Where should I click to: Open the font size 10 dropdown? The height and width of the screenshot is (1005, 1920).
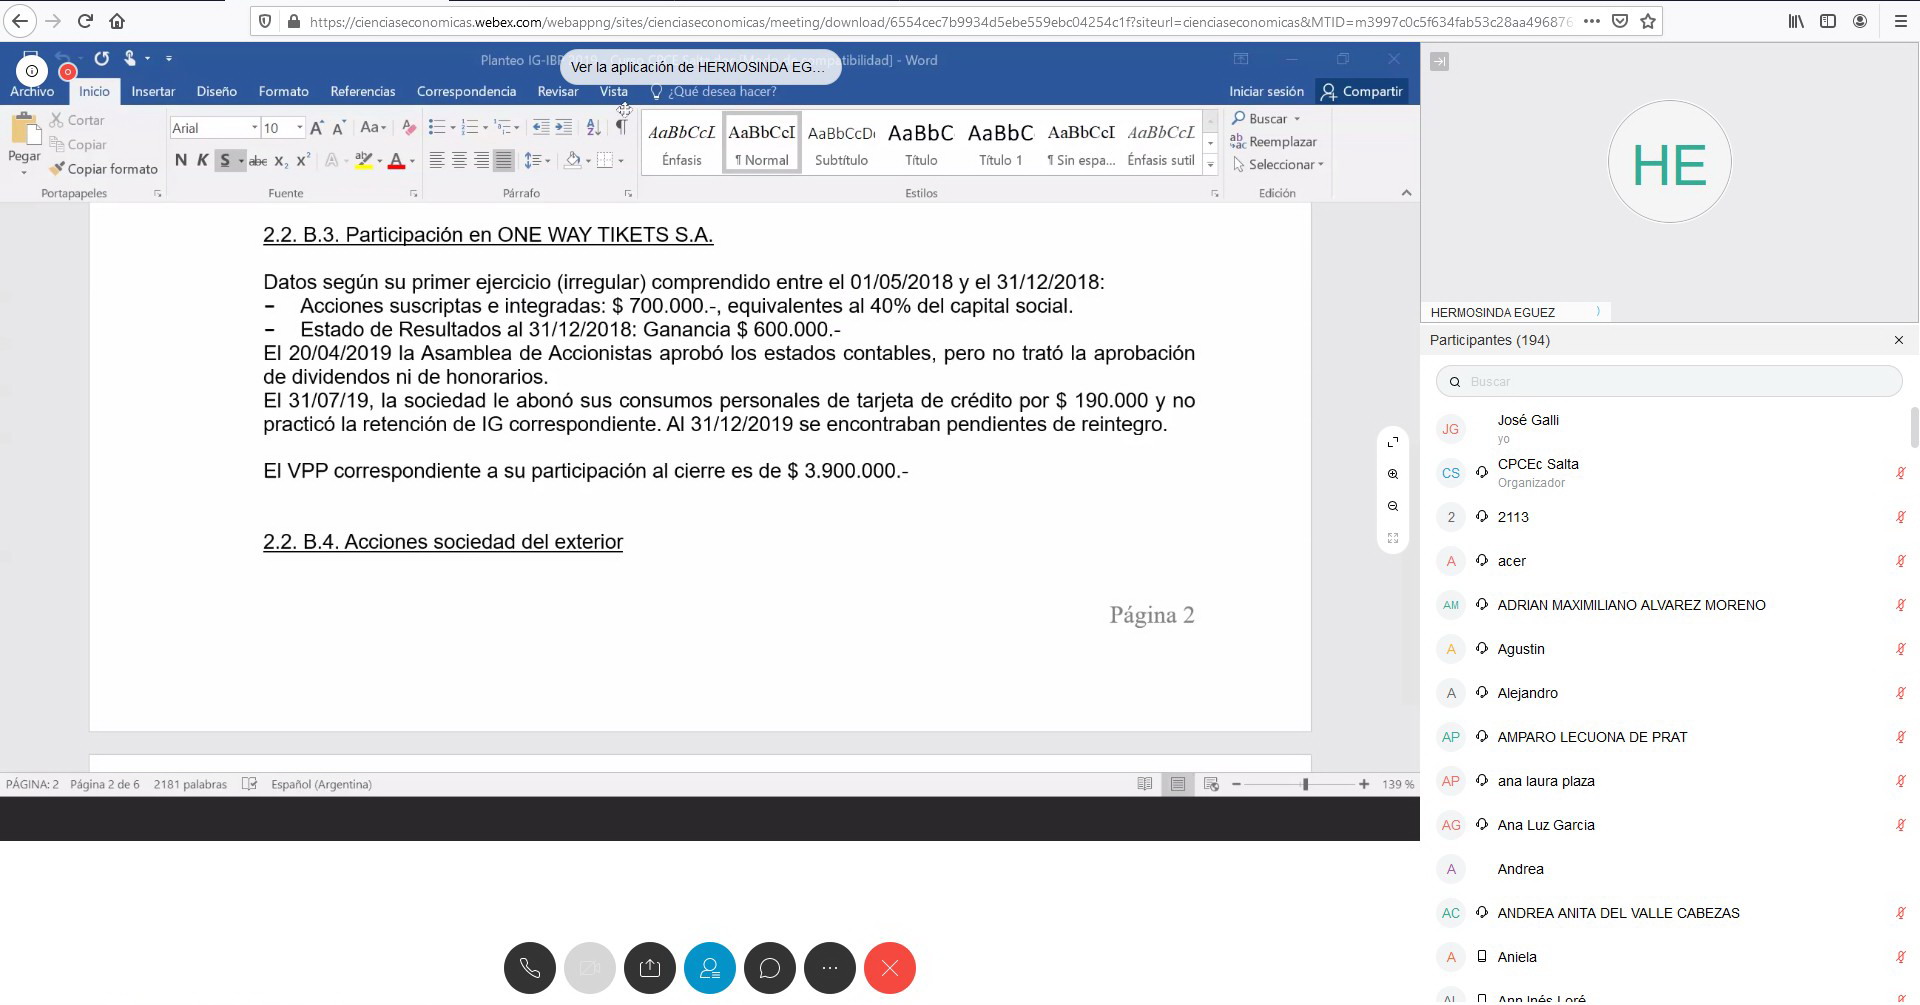299,128
